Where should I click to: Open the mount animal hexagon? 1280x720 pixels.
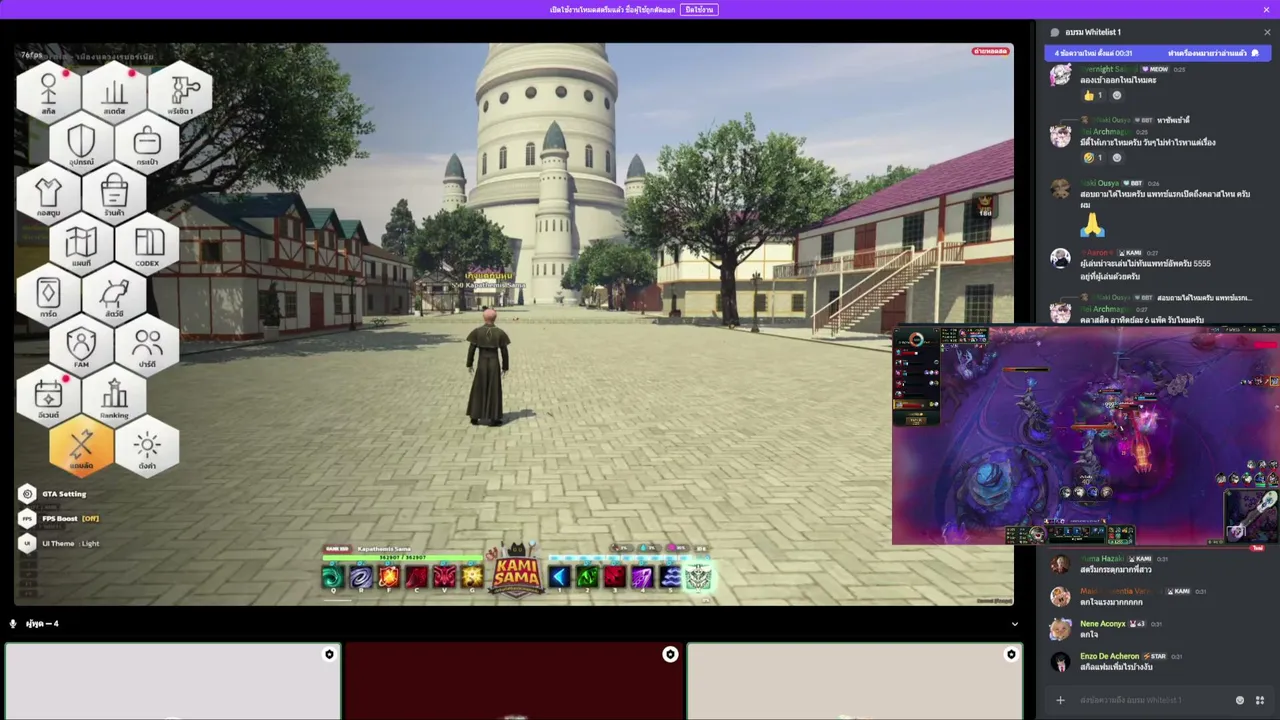(x=114, y=295)
